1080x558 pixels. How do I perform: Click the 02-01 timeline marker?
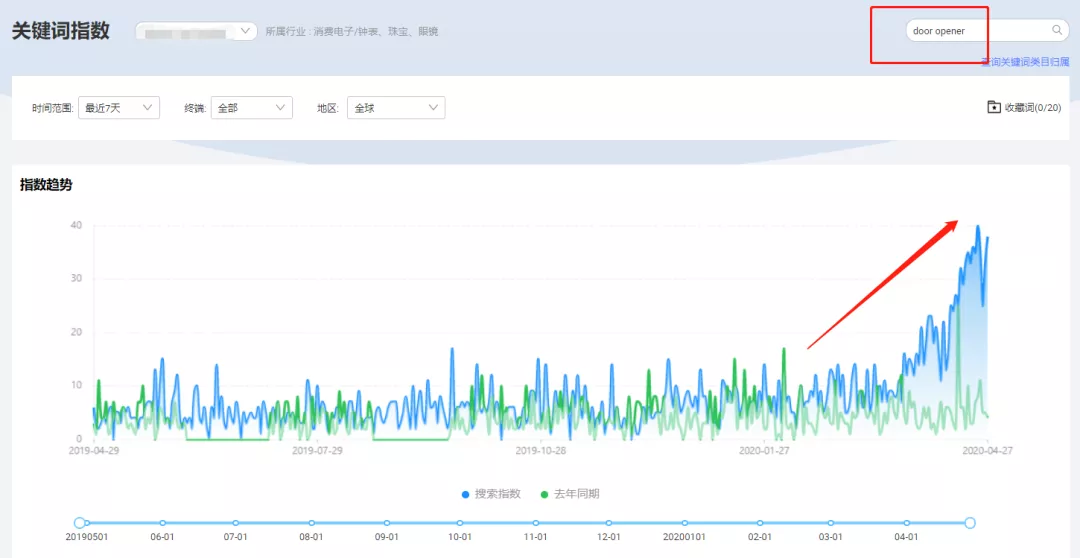[760, 523]
